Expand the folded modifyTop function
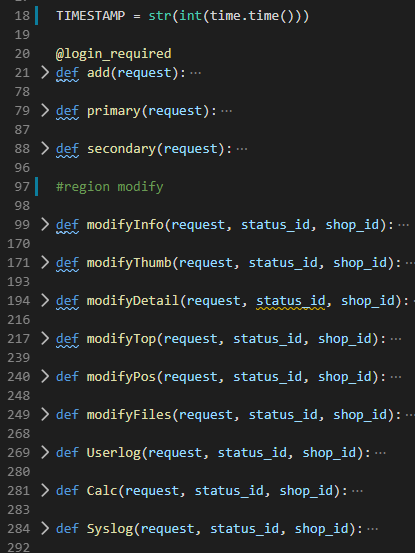 pyautogui.click(x=45, y=339)
